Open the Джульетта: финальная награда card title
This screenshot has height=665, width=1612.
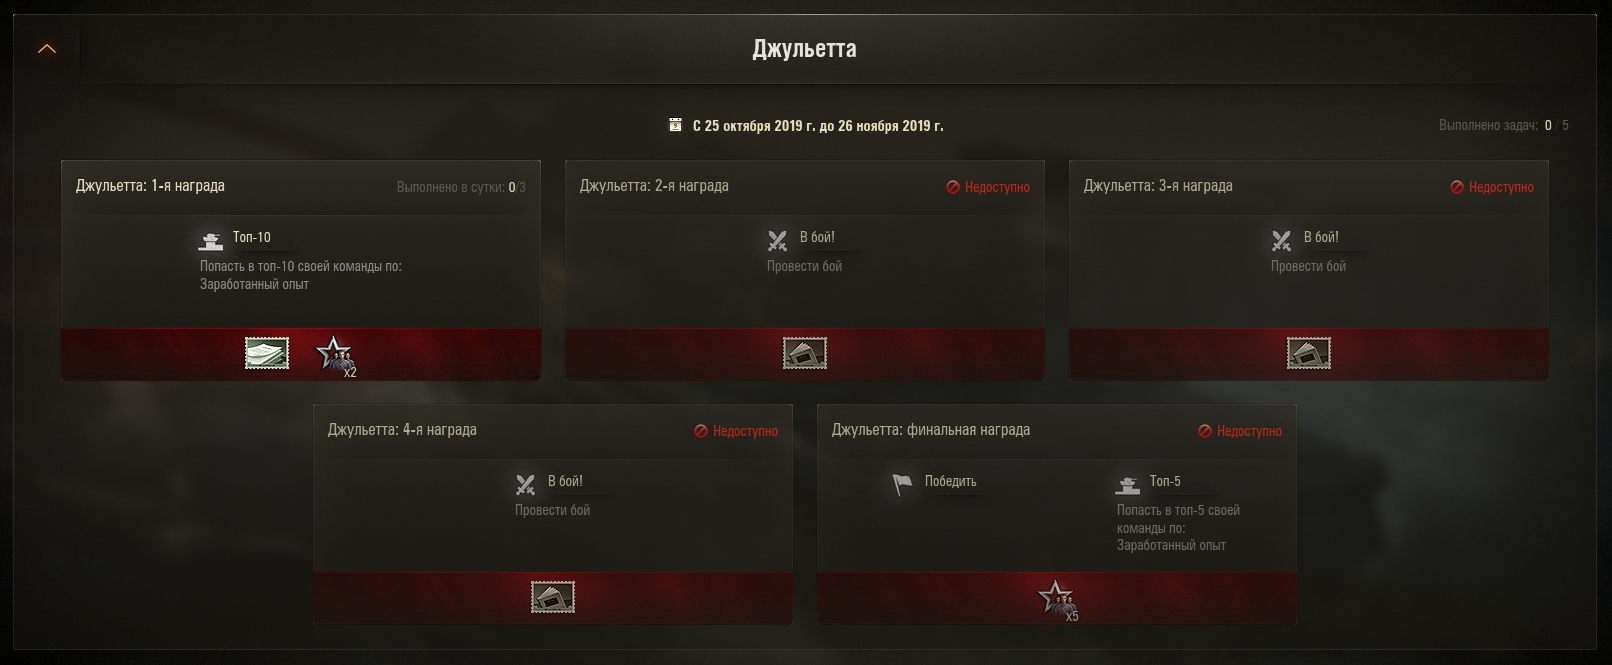(931, 430)
